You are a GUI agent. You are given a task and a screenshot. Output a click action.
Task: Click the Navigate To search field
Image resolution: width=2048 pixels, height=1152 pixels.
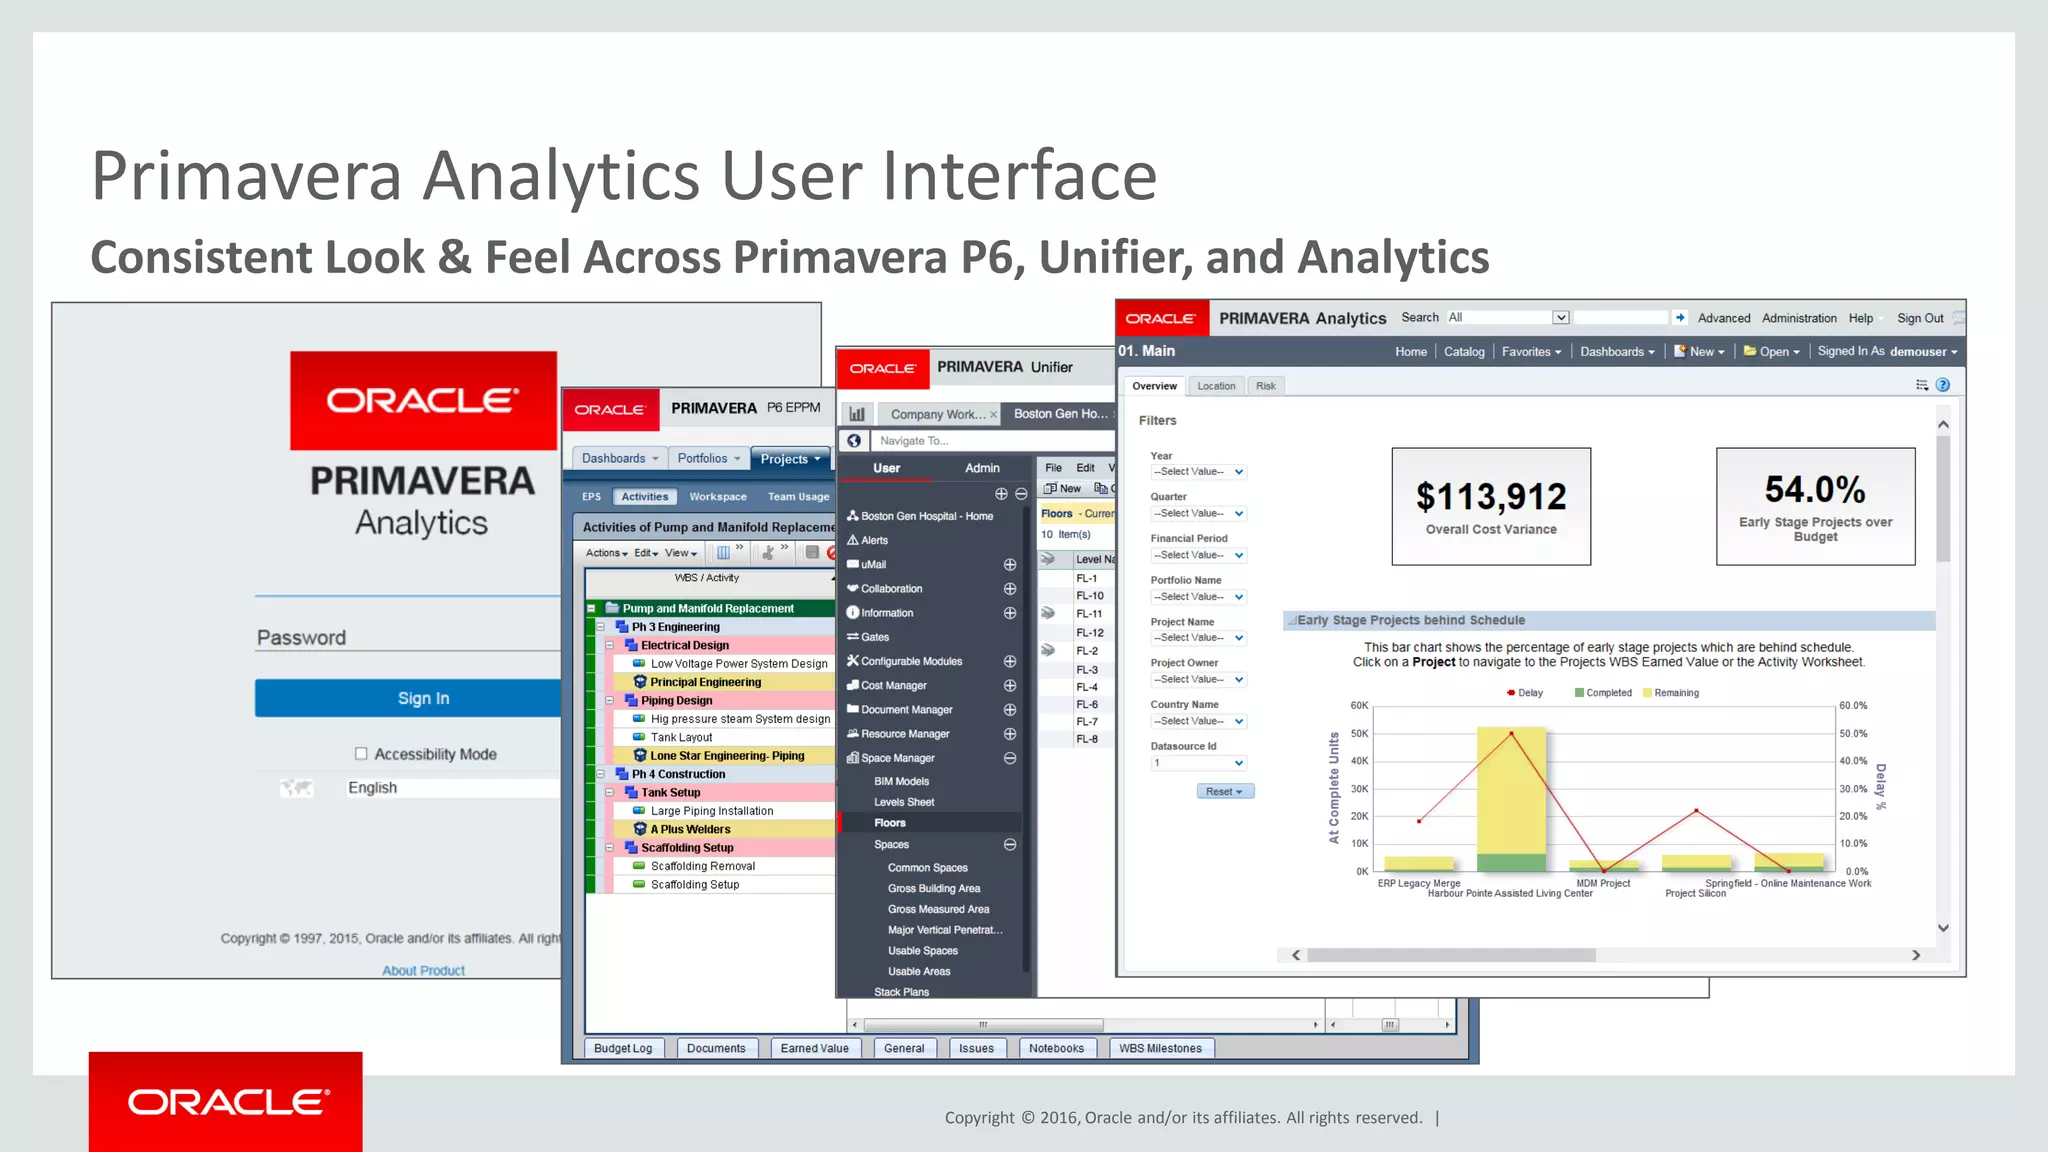993,441
